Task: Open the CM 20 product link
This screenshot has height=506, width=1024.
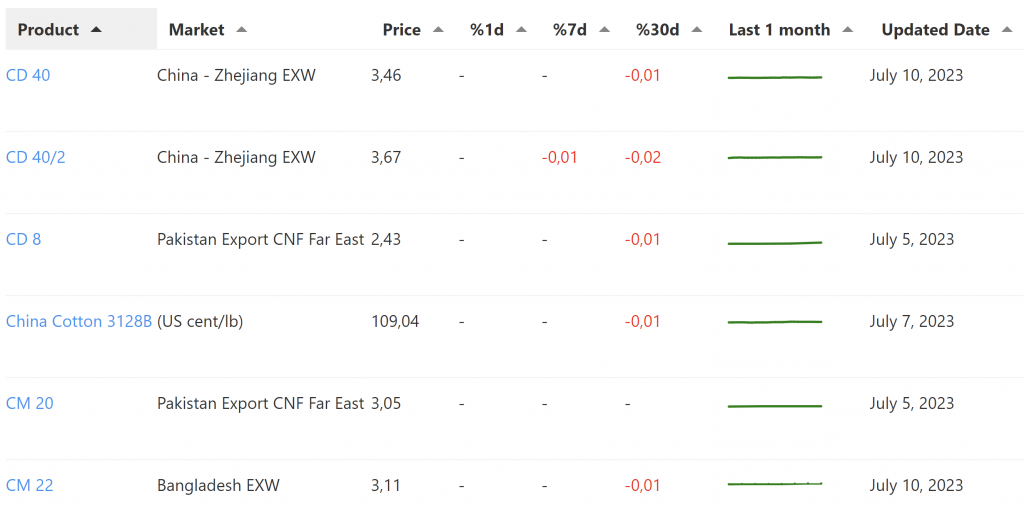Action: pyautogui.click(x=30, y=403)
